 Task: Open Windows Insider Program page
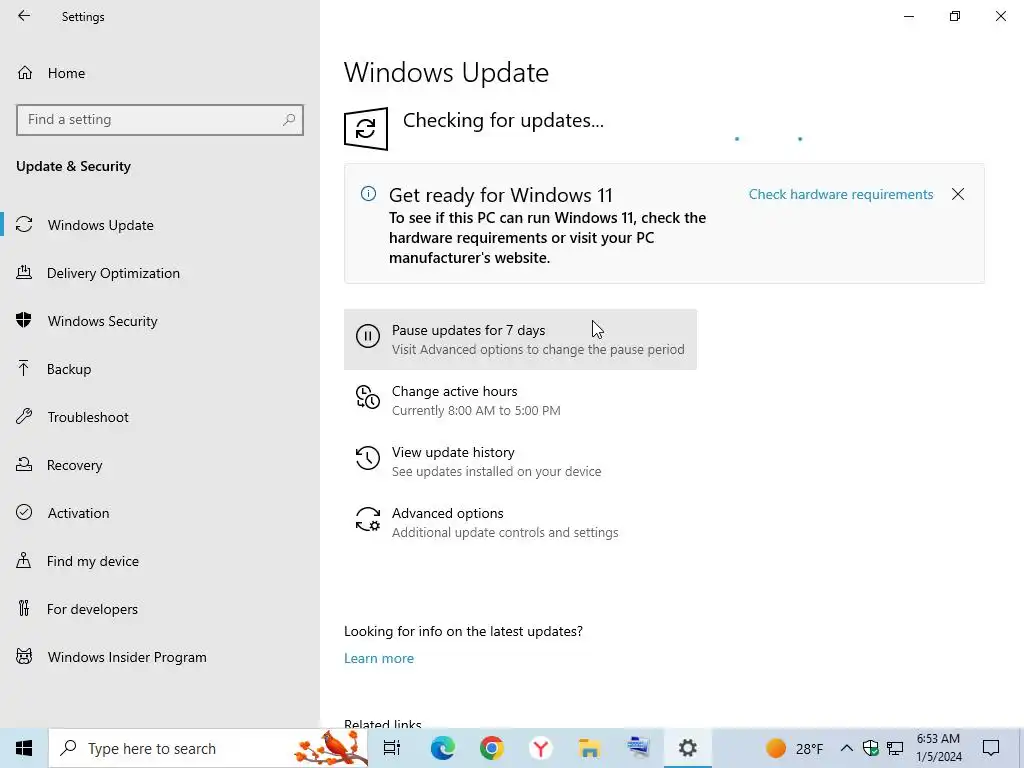(160, 657)
